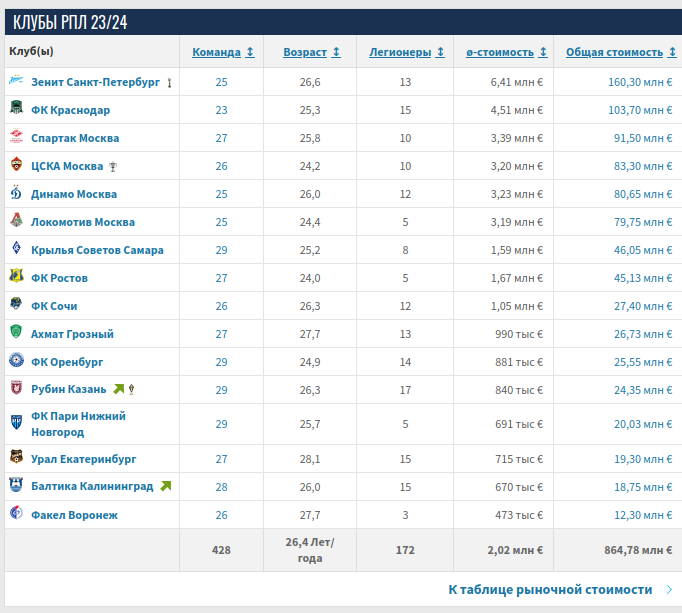Click squad size 28 for Балтика Калининград

tap(221, 487)
